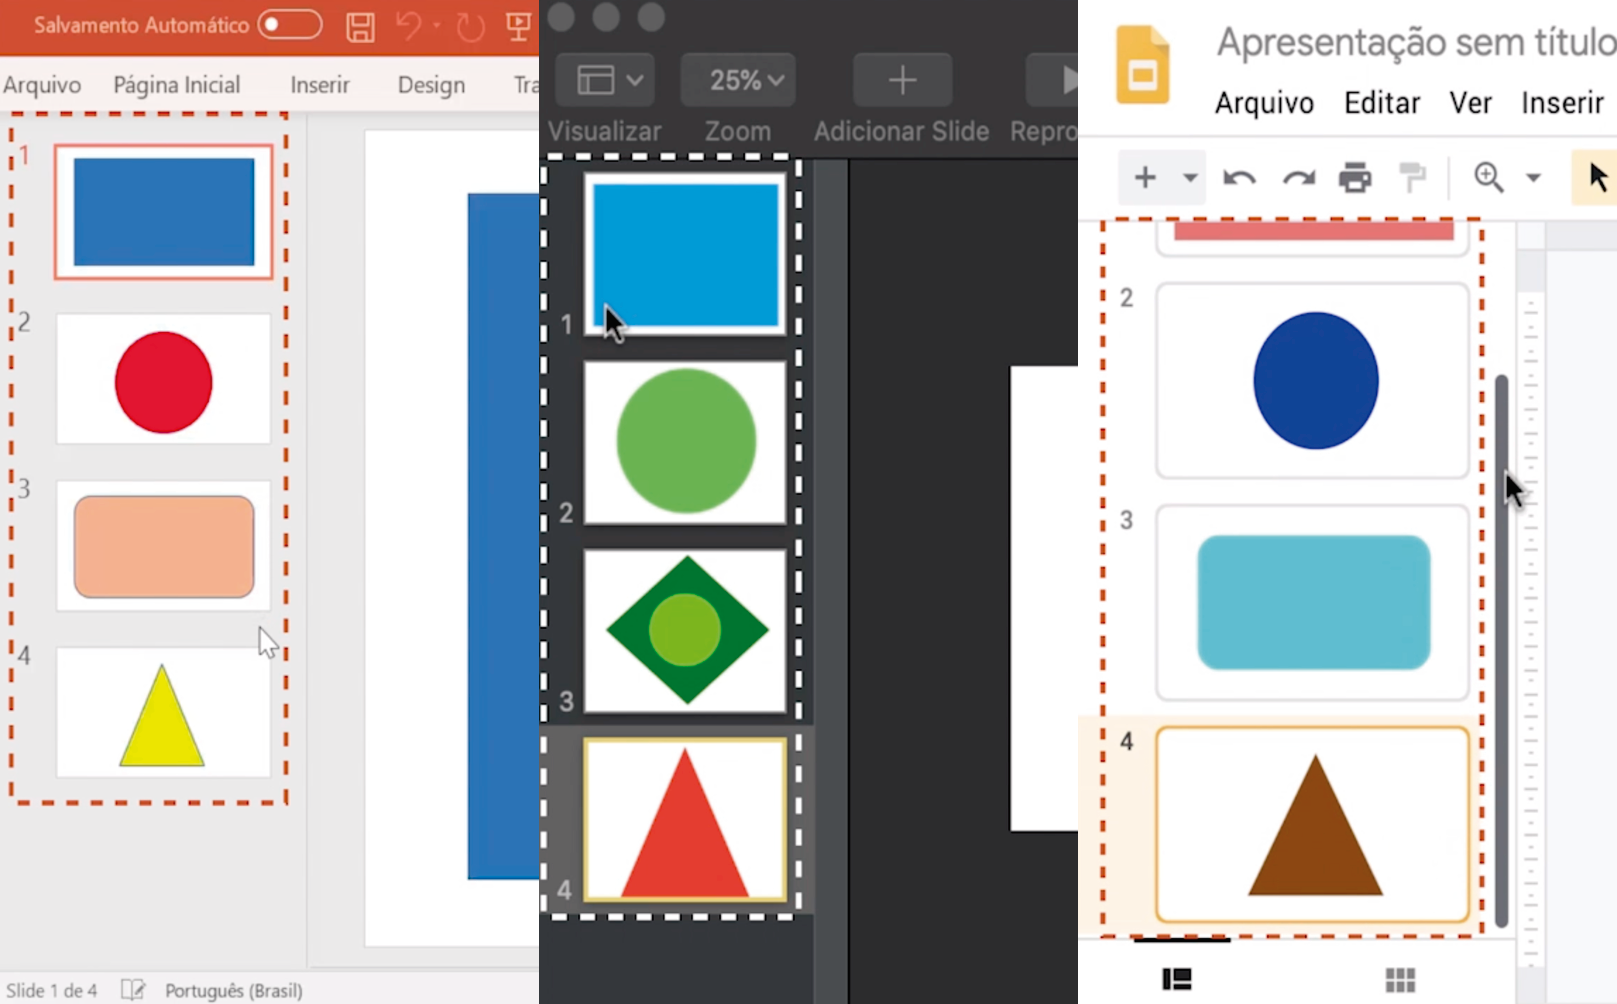1617x1004 pixels.
Task: Click the print icon in Google Slides
Action: (x=1355, y=178)
